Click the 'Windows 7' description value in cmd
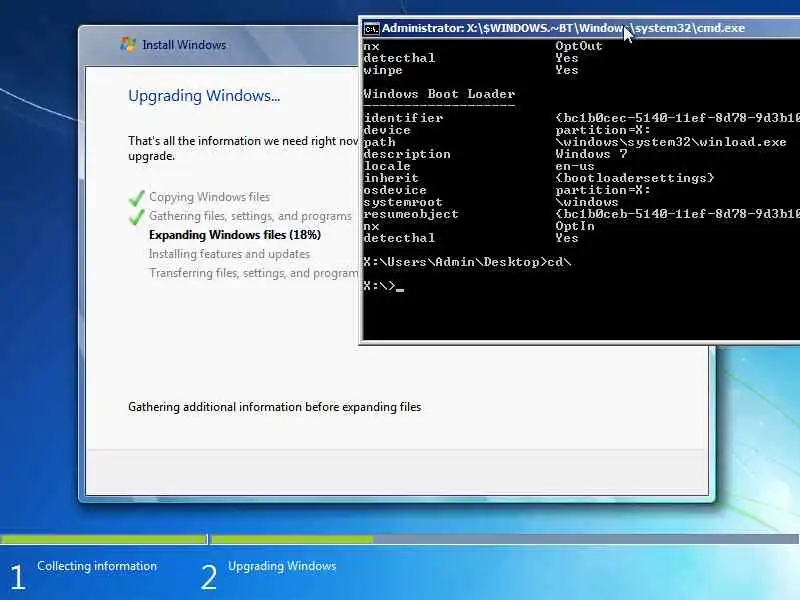 pos(591,154)
